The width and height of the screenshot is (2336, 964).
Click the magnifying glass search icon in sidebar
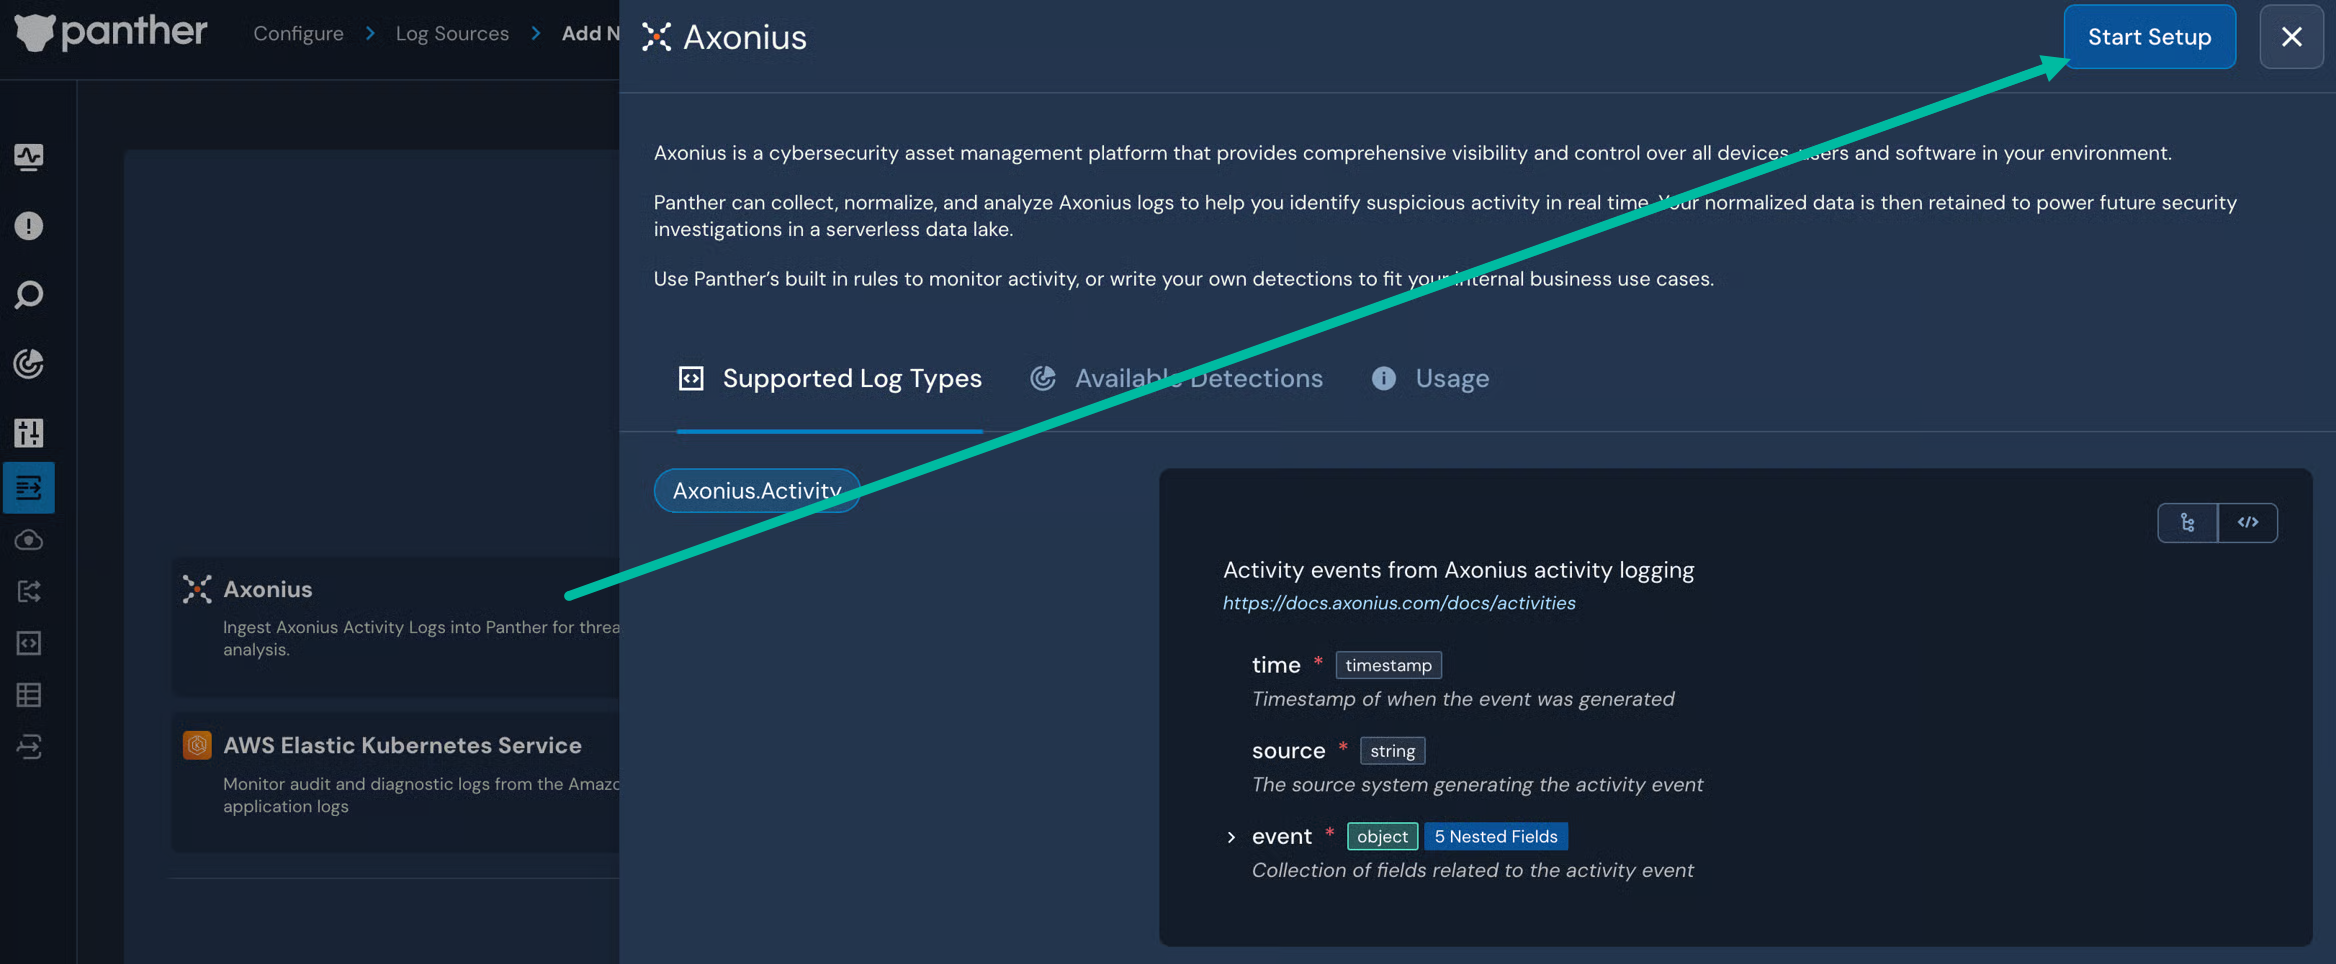[x=28, y=295]
